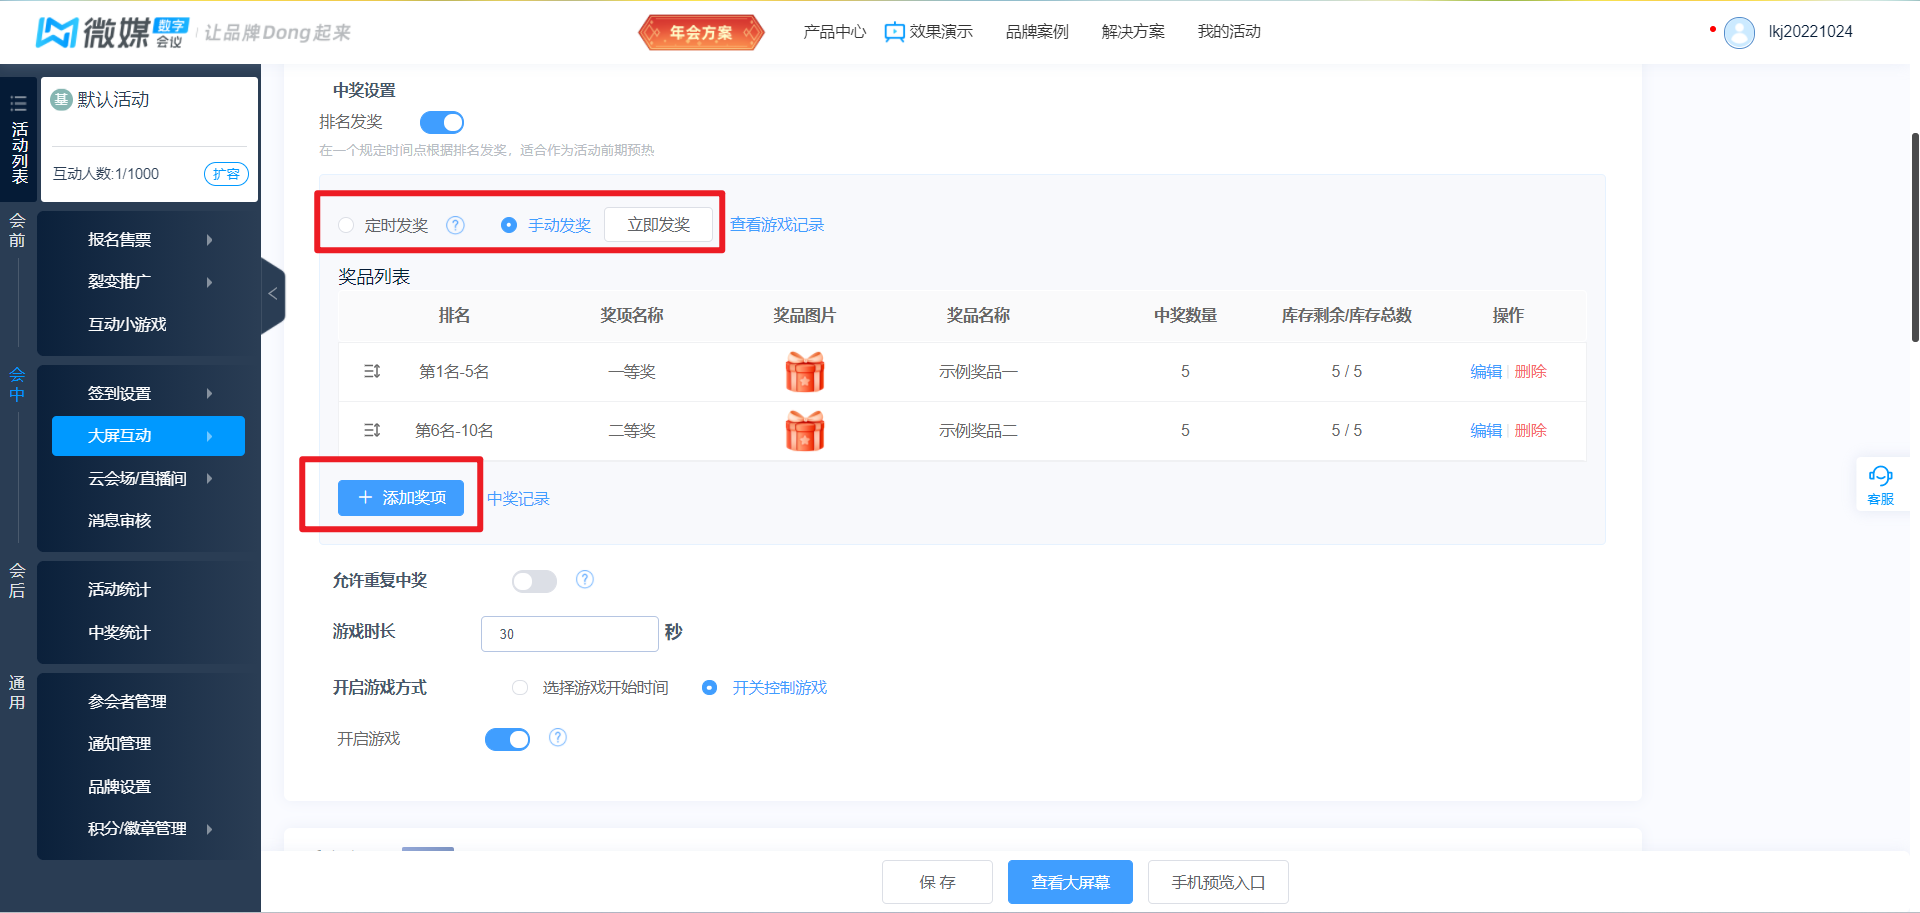
Task: Click 编辑 for the 一等奖 row
Action: click(x=1486, y=372)
